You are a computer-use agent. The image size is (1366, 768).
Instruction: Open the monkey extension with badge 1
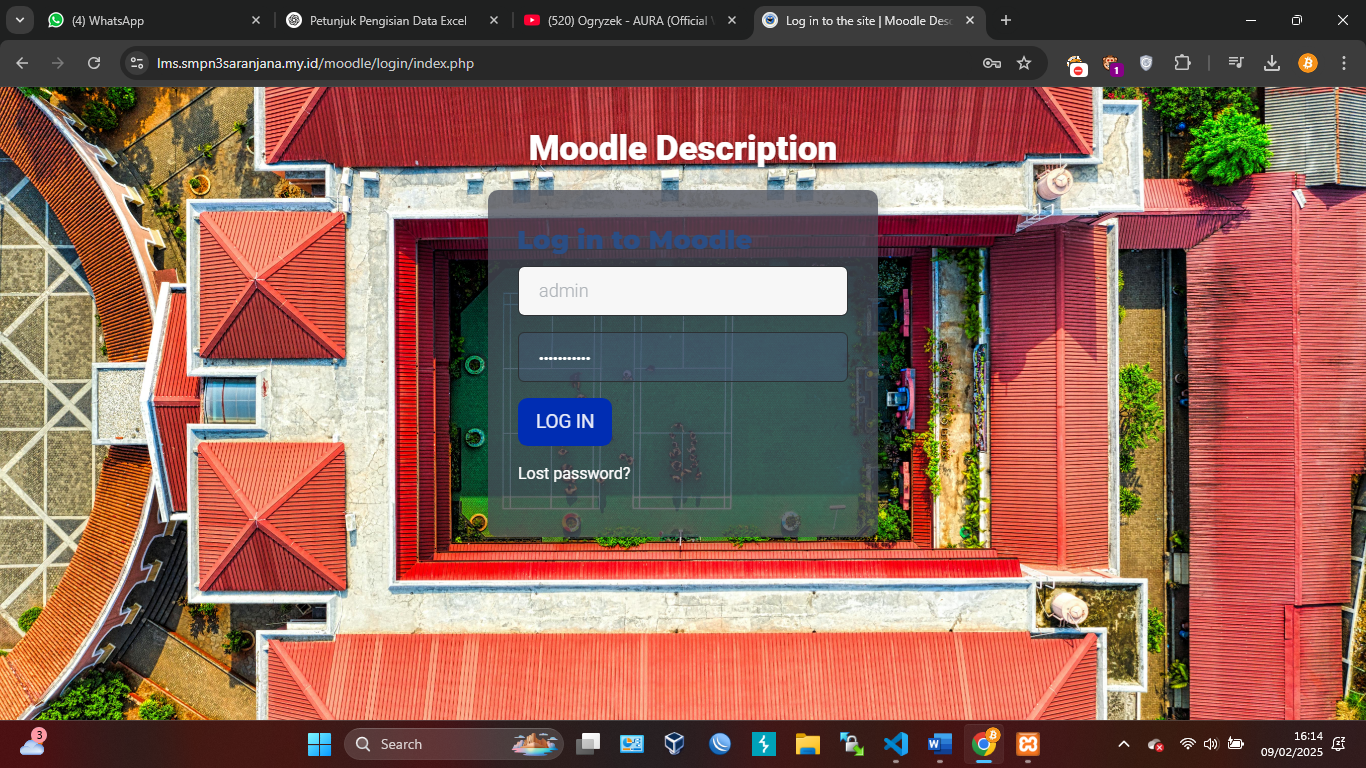1111,64
